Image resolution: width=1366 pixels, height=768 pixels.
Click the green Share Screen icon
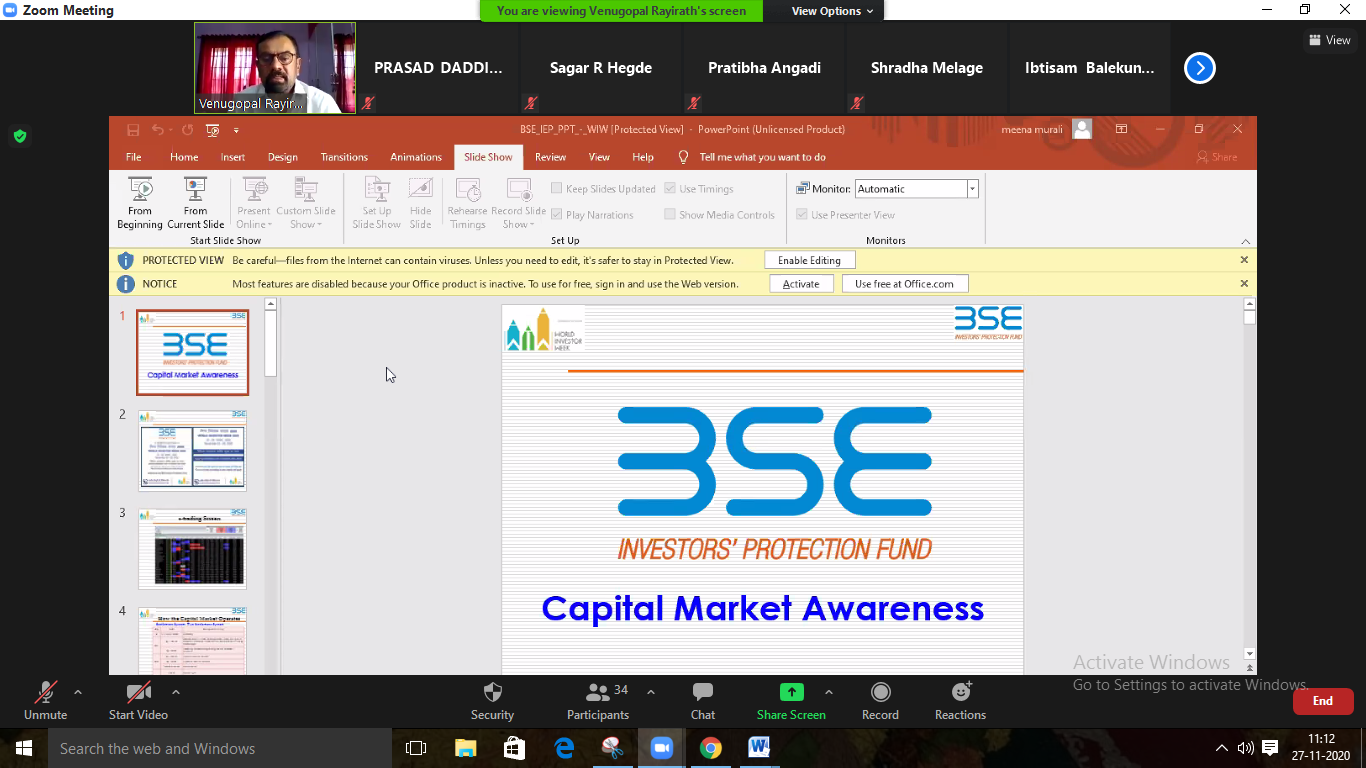791,692
